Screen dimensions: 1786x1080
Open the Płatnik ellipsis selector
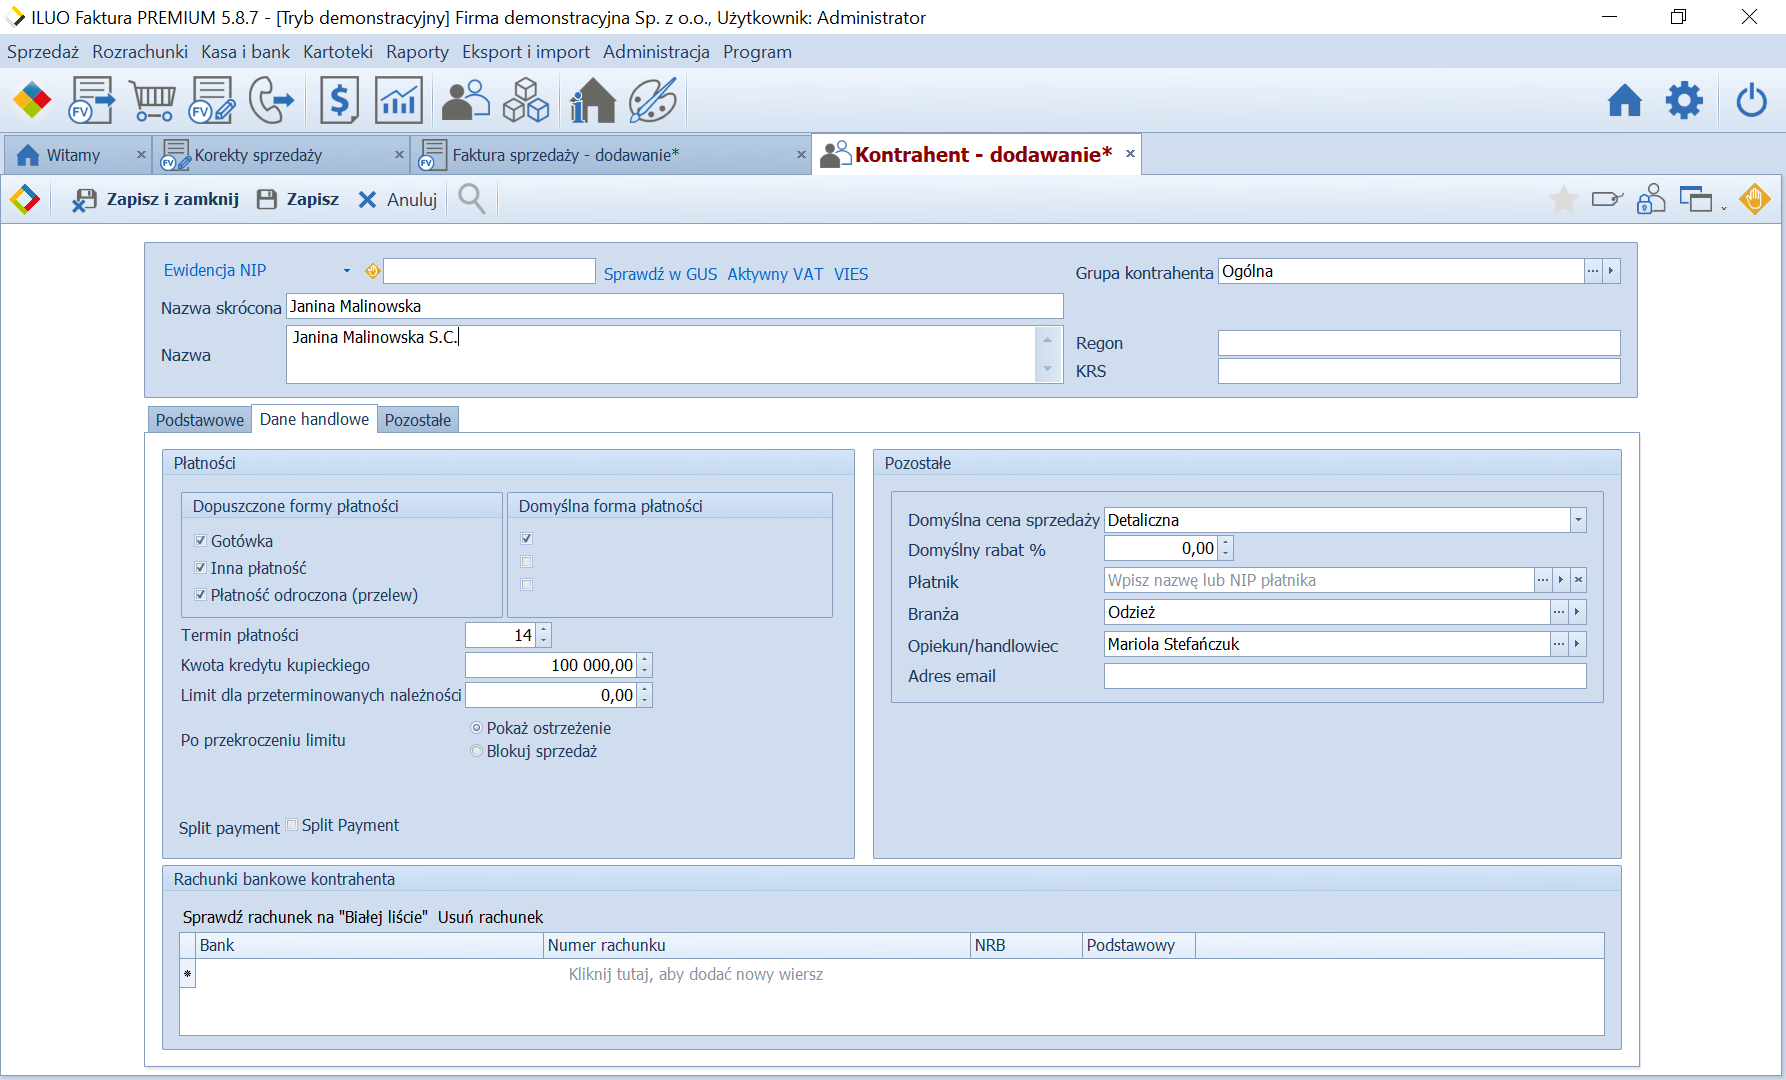tap(1543, 580)
